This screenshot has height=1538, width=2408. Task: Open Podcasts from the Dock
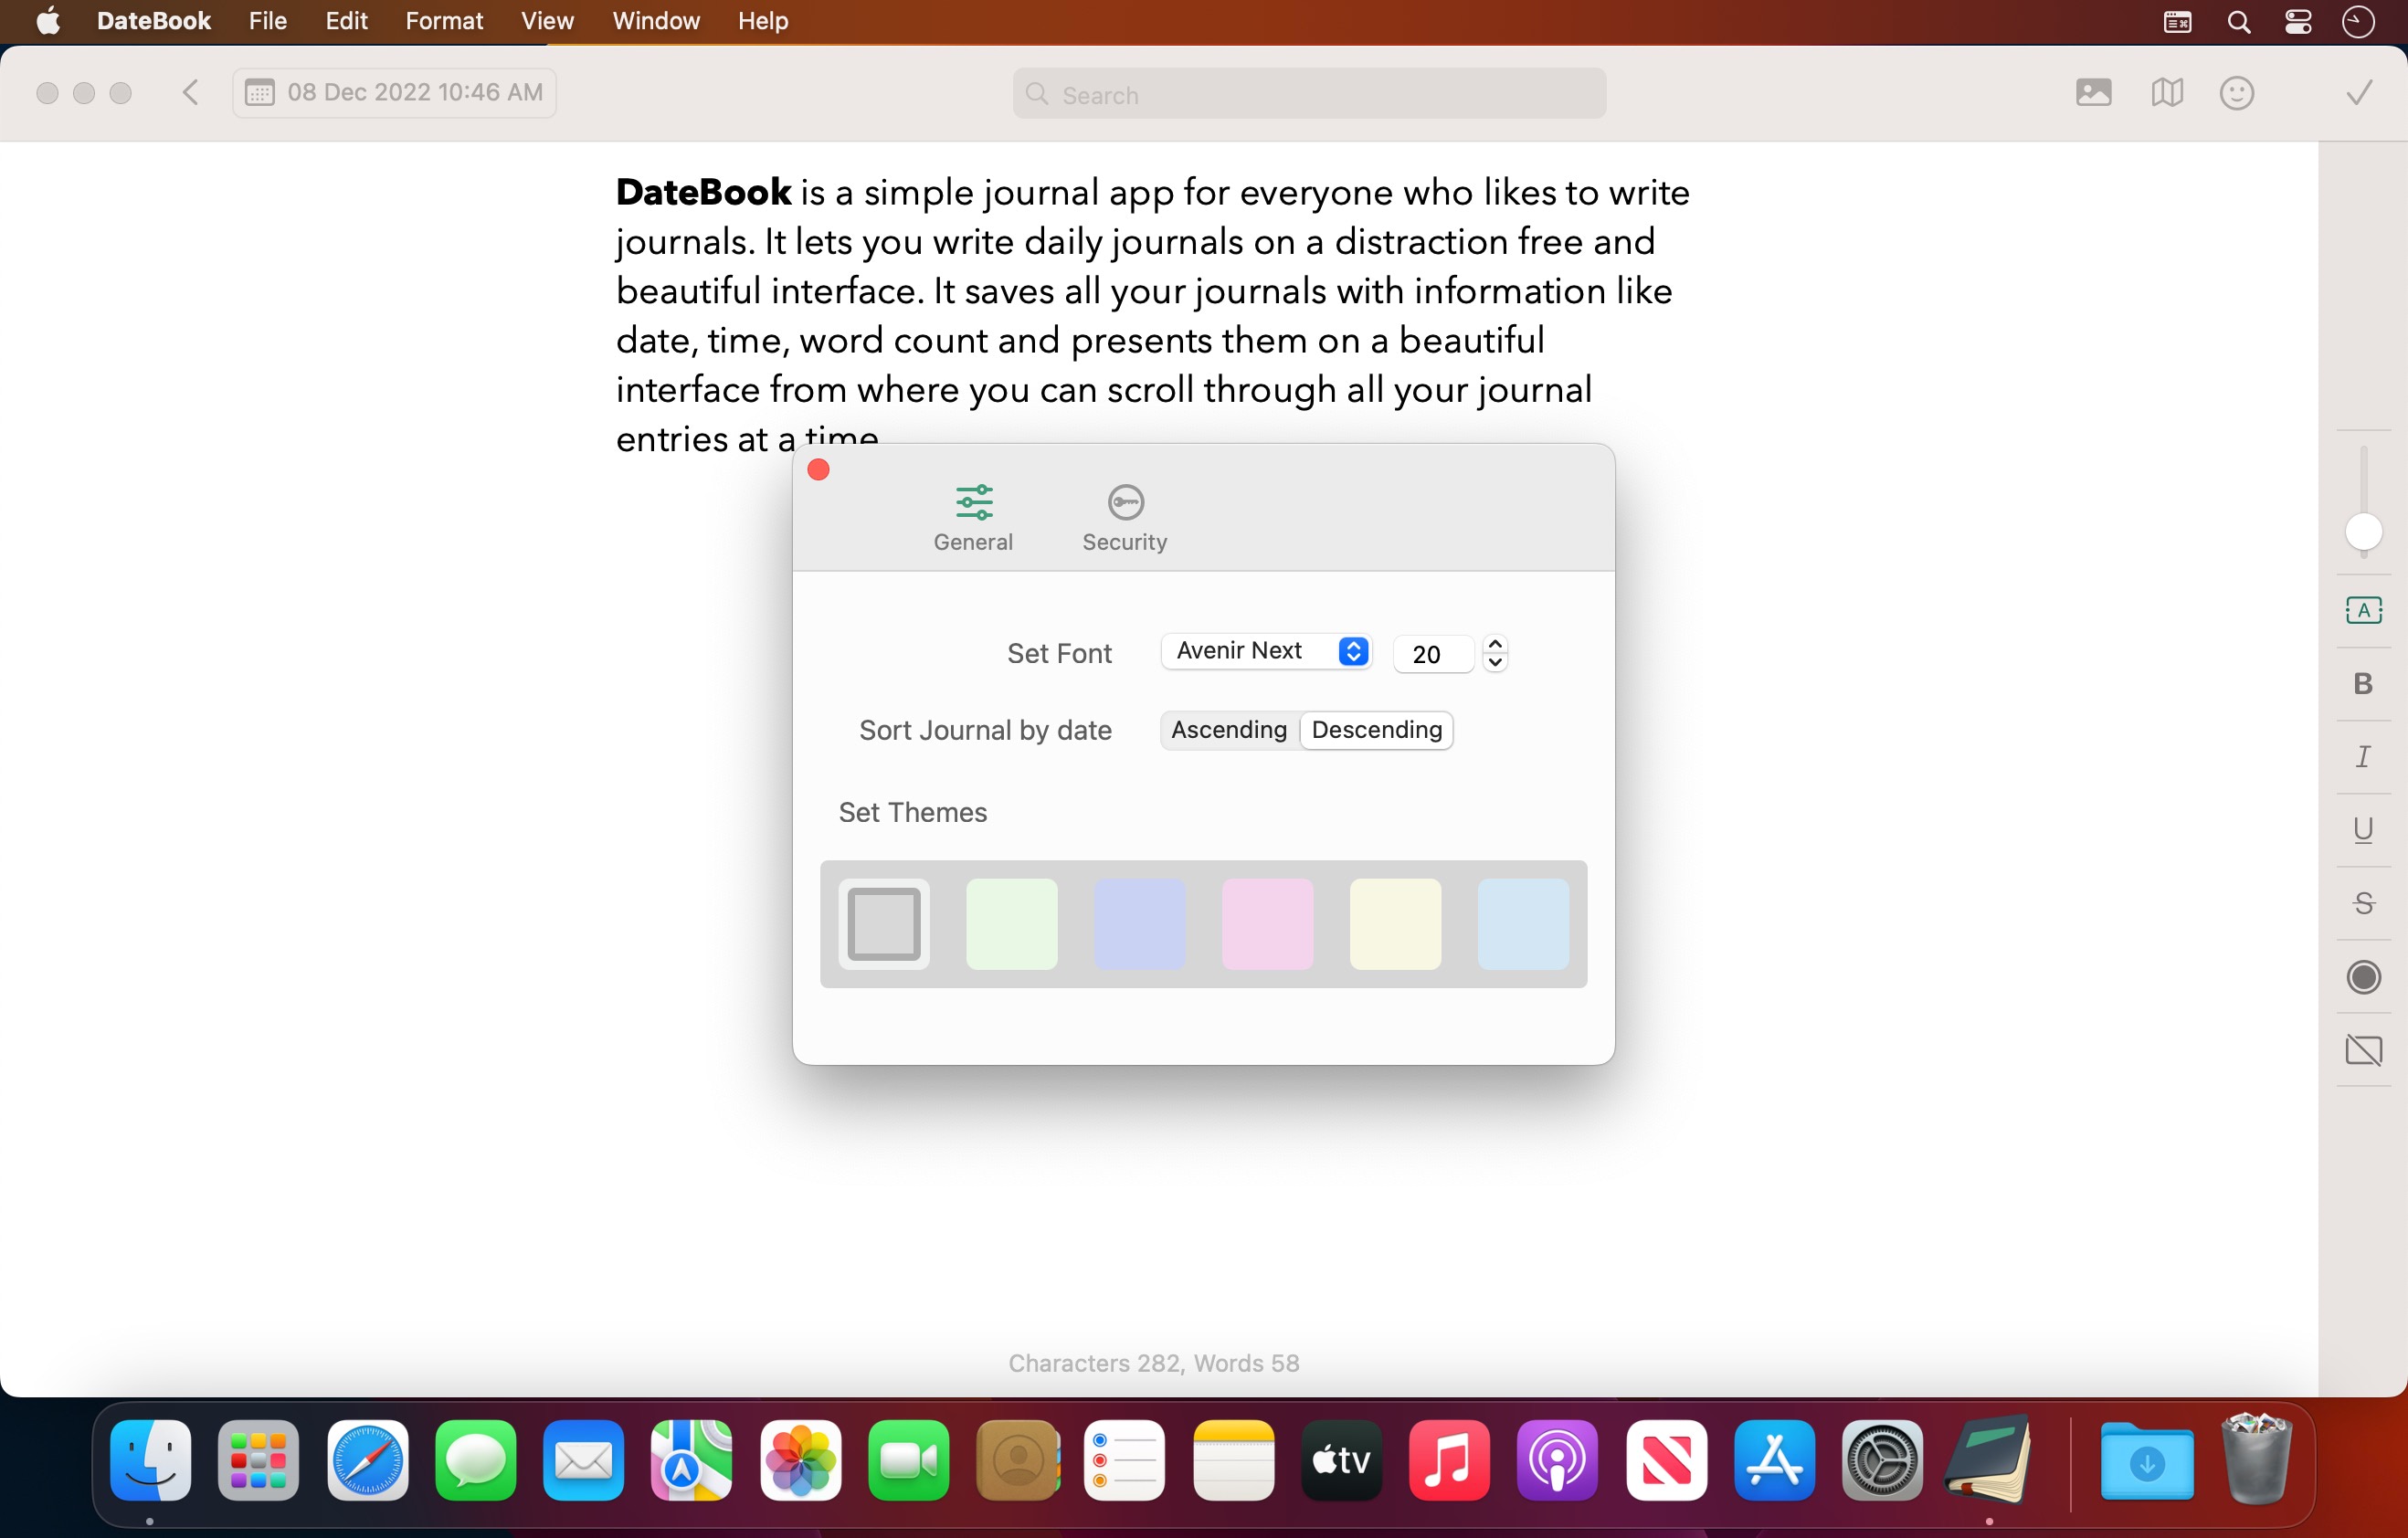[x=1558, y=1460]
